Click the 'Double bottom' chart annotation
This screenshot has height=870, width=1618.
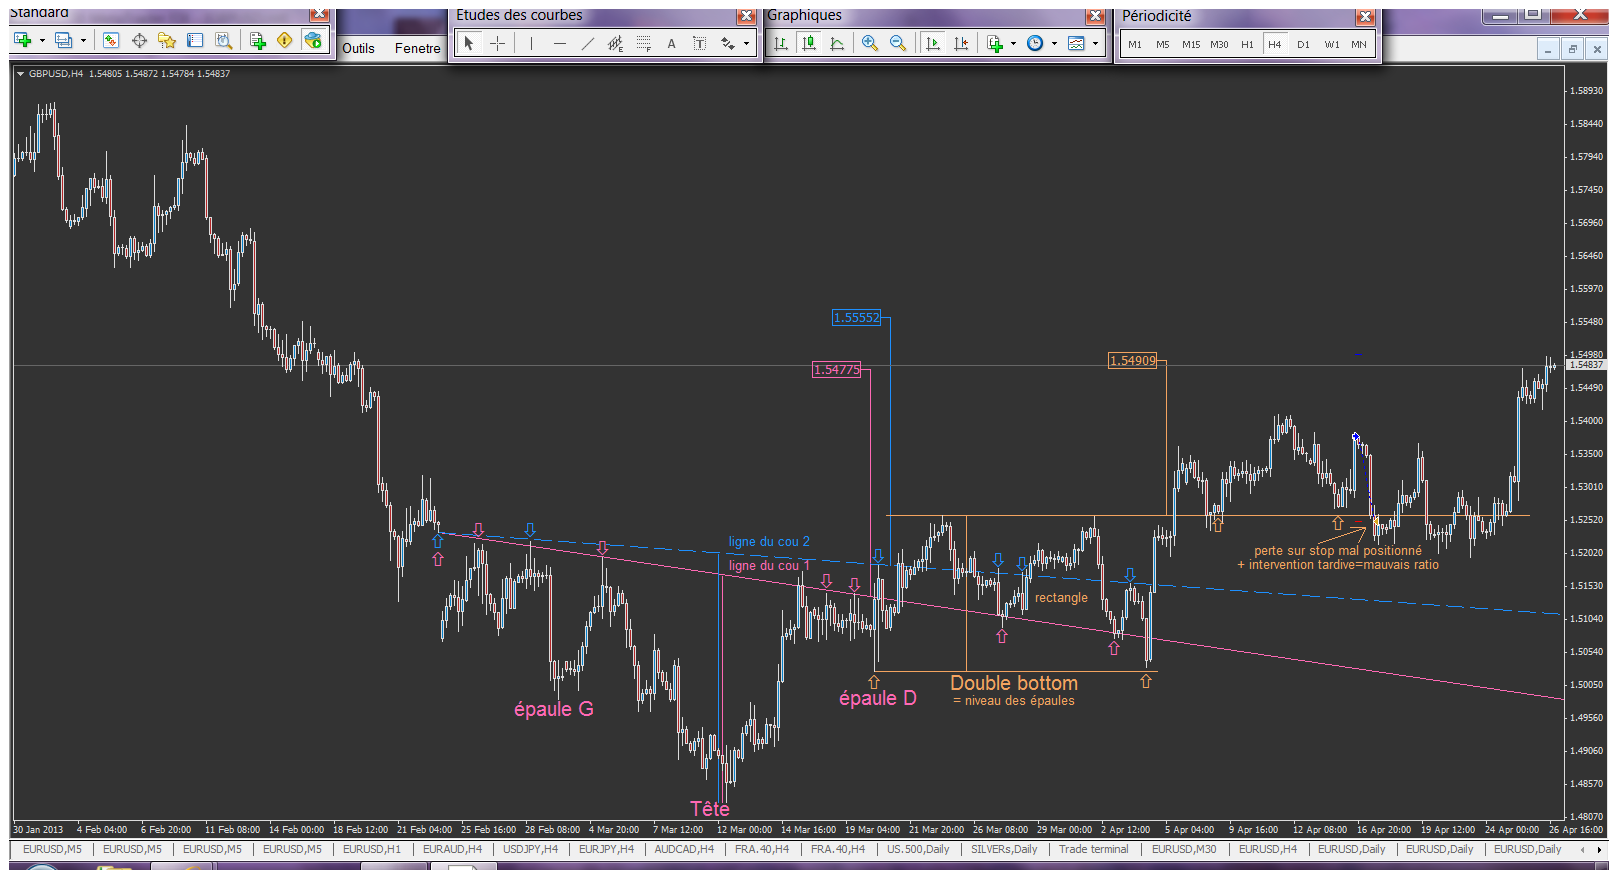tap(1014, 683)
